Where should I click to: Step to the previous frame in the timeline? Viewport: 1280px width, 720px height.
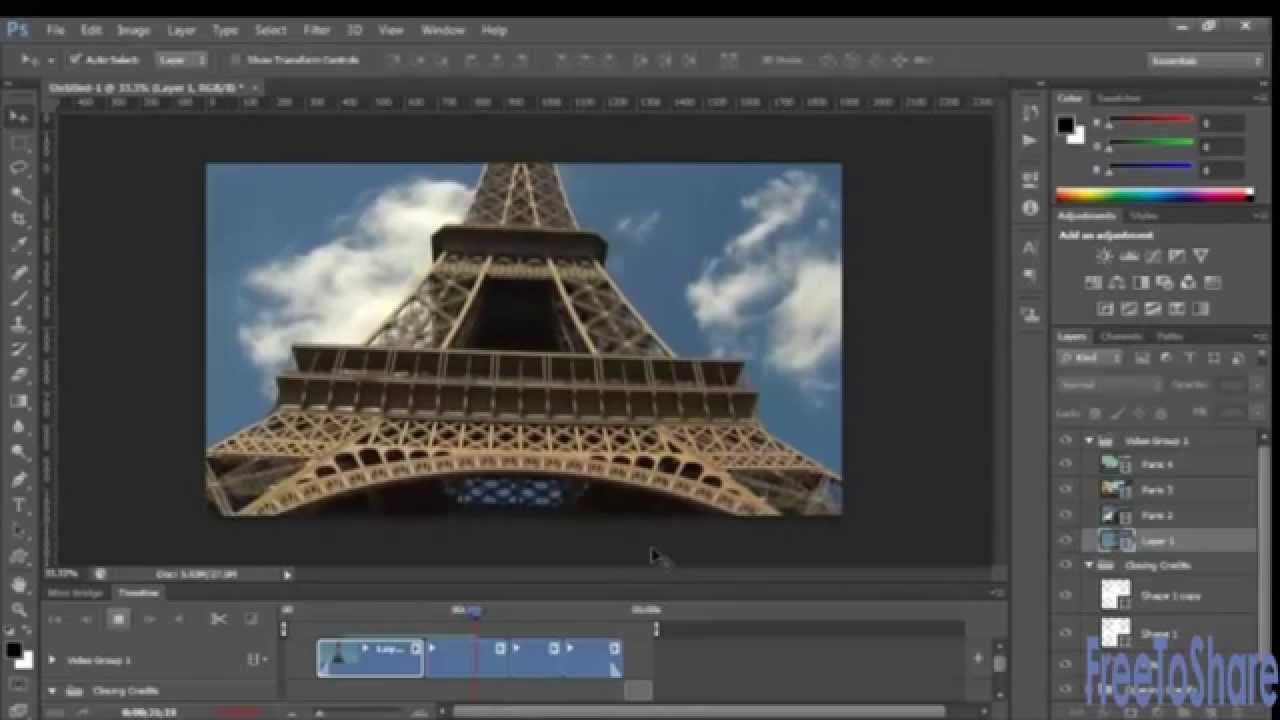point(86,619)
